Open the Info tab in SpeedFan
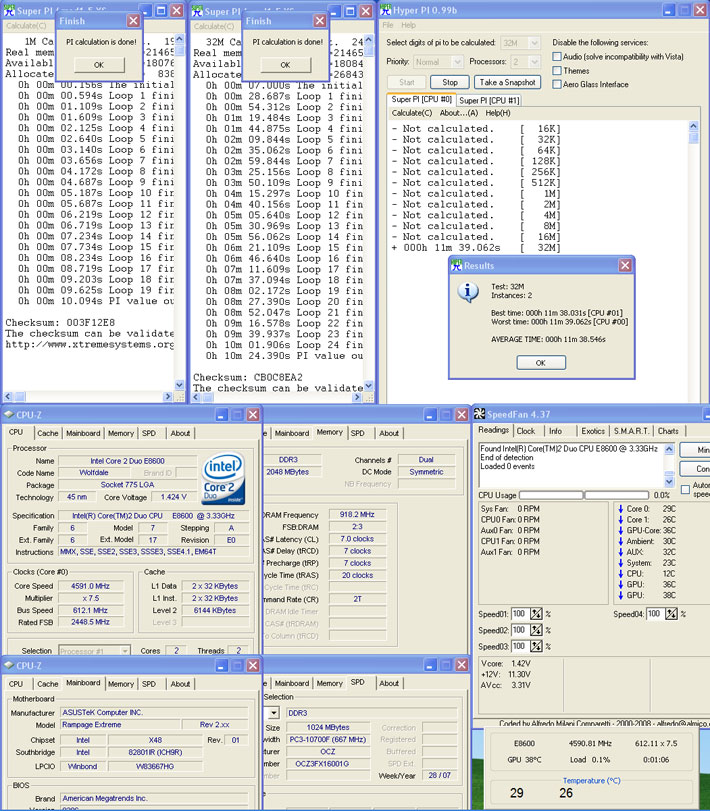 (555, 431)
